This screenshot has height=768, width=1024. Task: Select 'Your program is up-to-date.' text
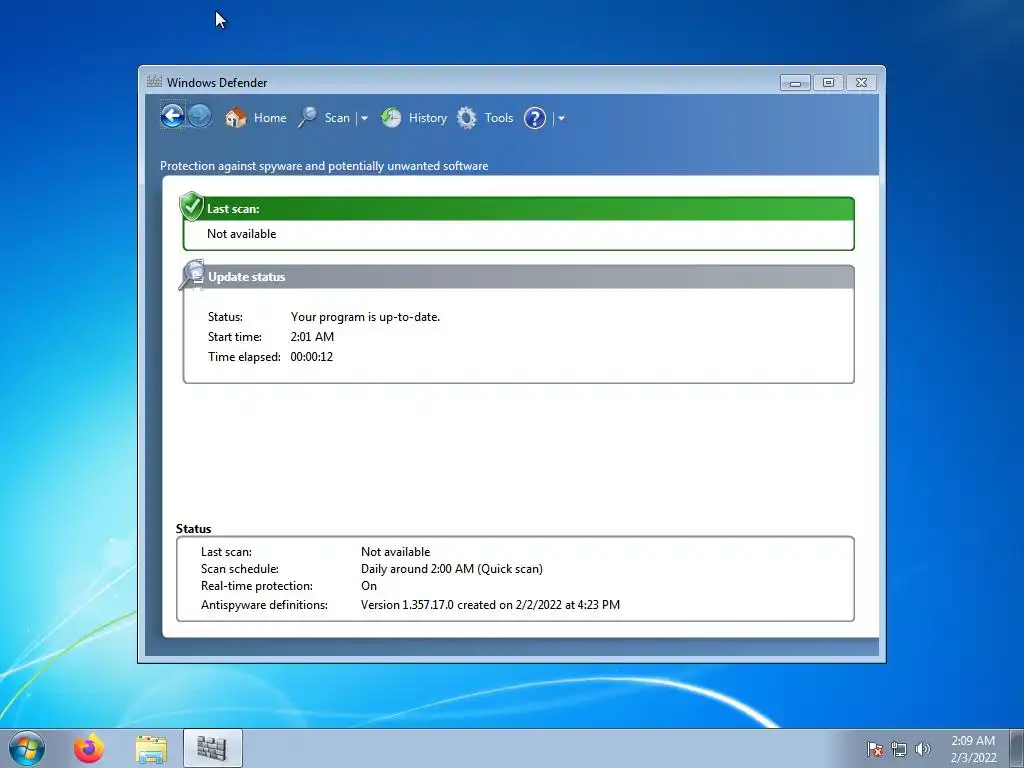[365, 317]
